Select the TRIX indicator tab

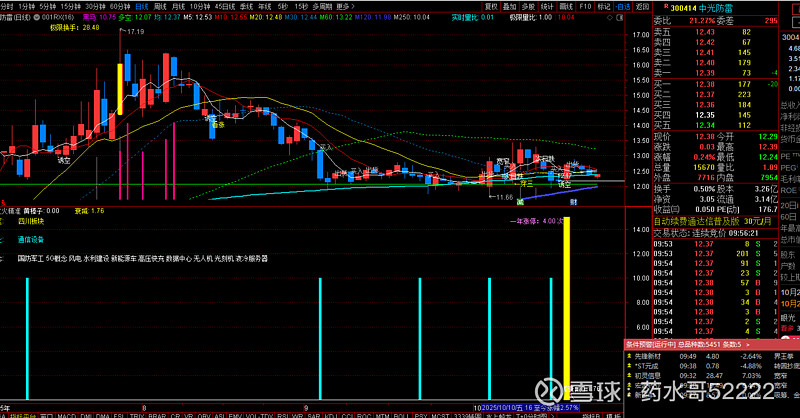pos(137,415)
